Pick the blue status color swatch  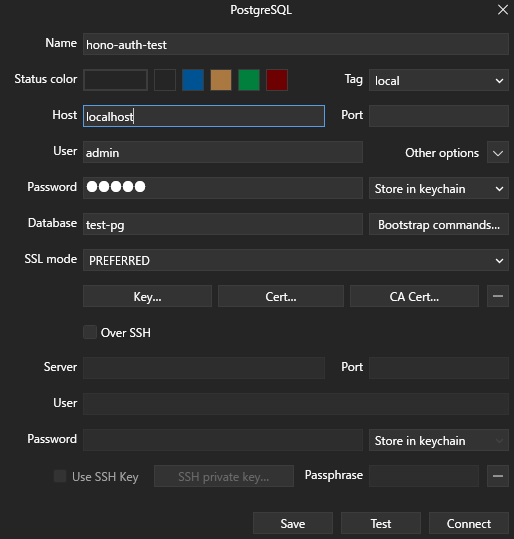pyautogui.click(x=193, y=80)
